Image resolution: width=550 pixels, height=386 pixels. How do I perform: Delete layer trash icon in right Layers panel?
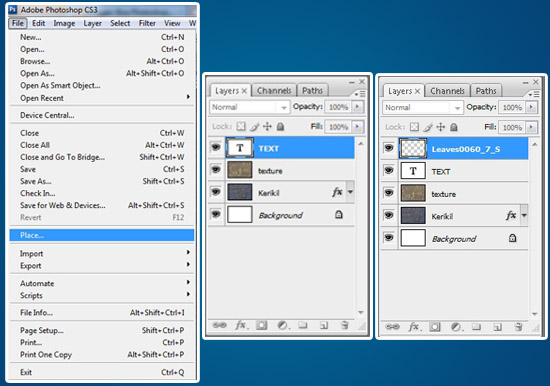518,327
